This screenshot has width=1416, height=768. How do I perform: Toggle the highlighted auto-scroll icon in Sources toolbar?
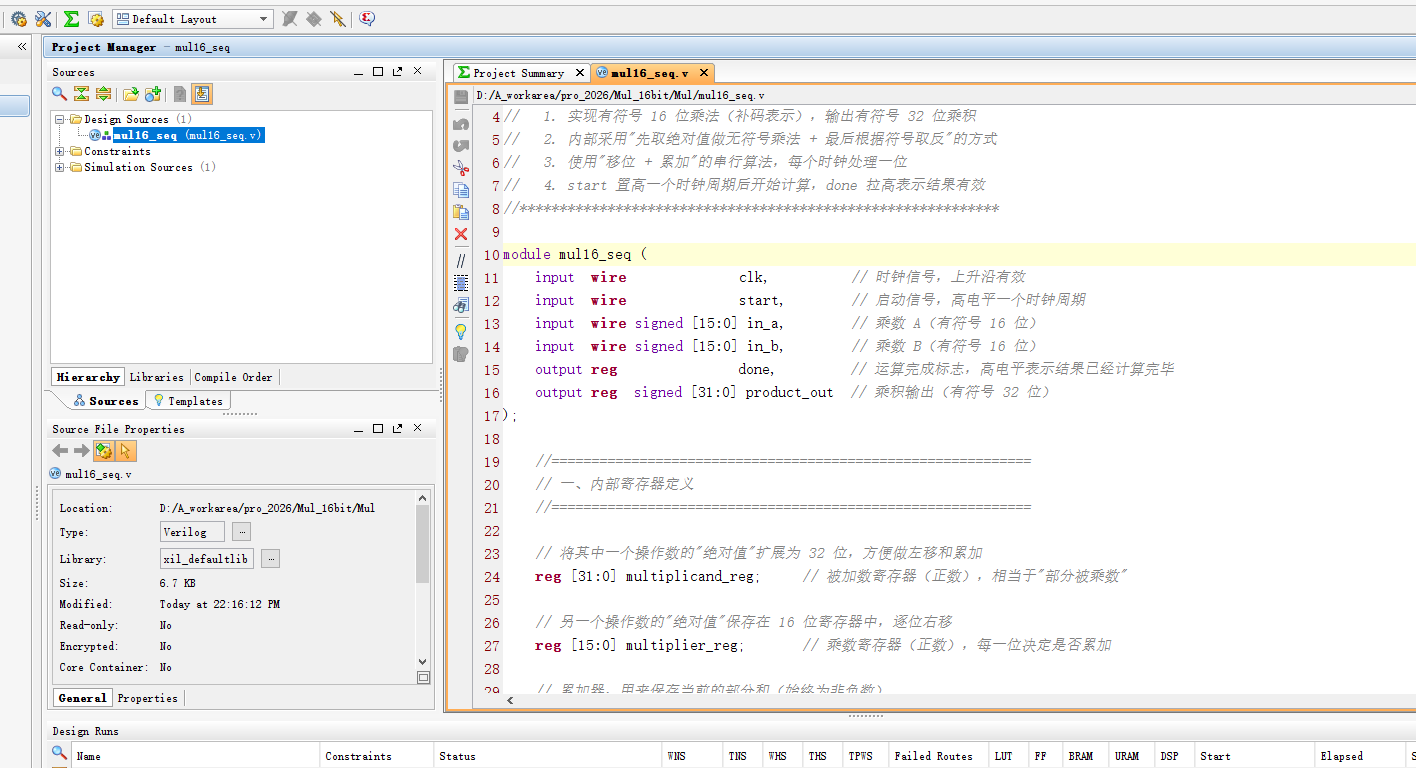coord(202,94)
